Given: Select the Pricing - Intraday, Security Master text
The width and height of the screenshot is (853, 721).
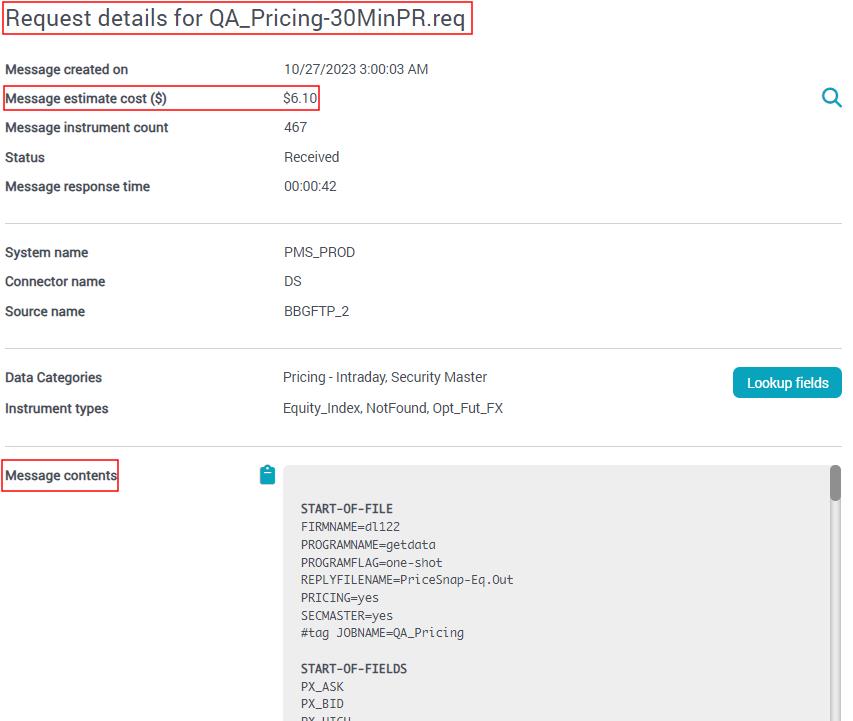Looking at the screenshot, I should pyautogui.click(x=385, y=377).
